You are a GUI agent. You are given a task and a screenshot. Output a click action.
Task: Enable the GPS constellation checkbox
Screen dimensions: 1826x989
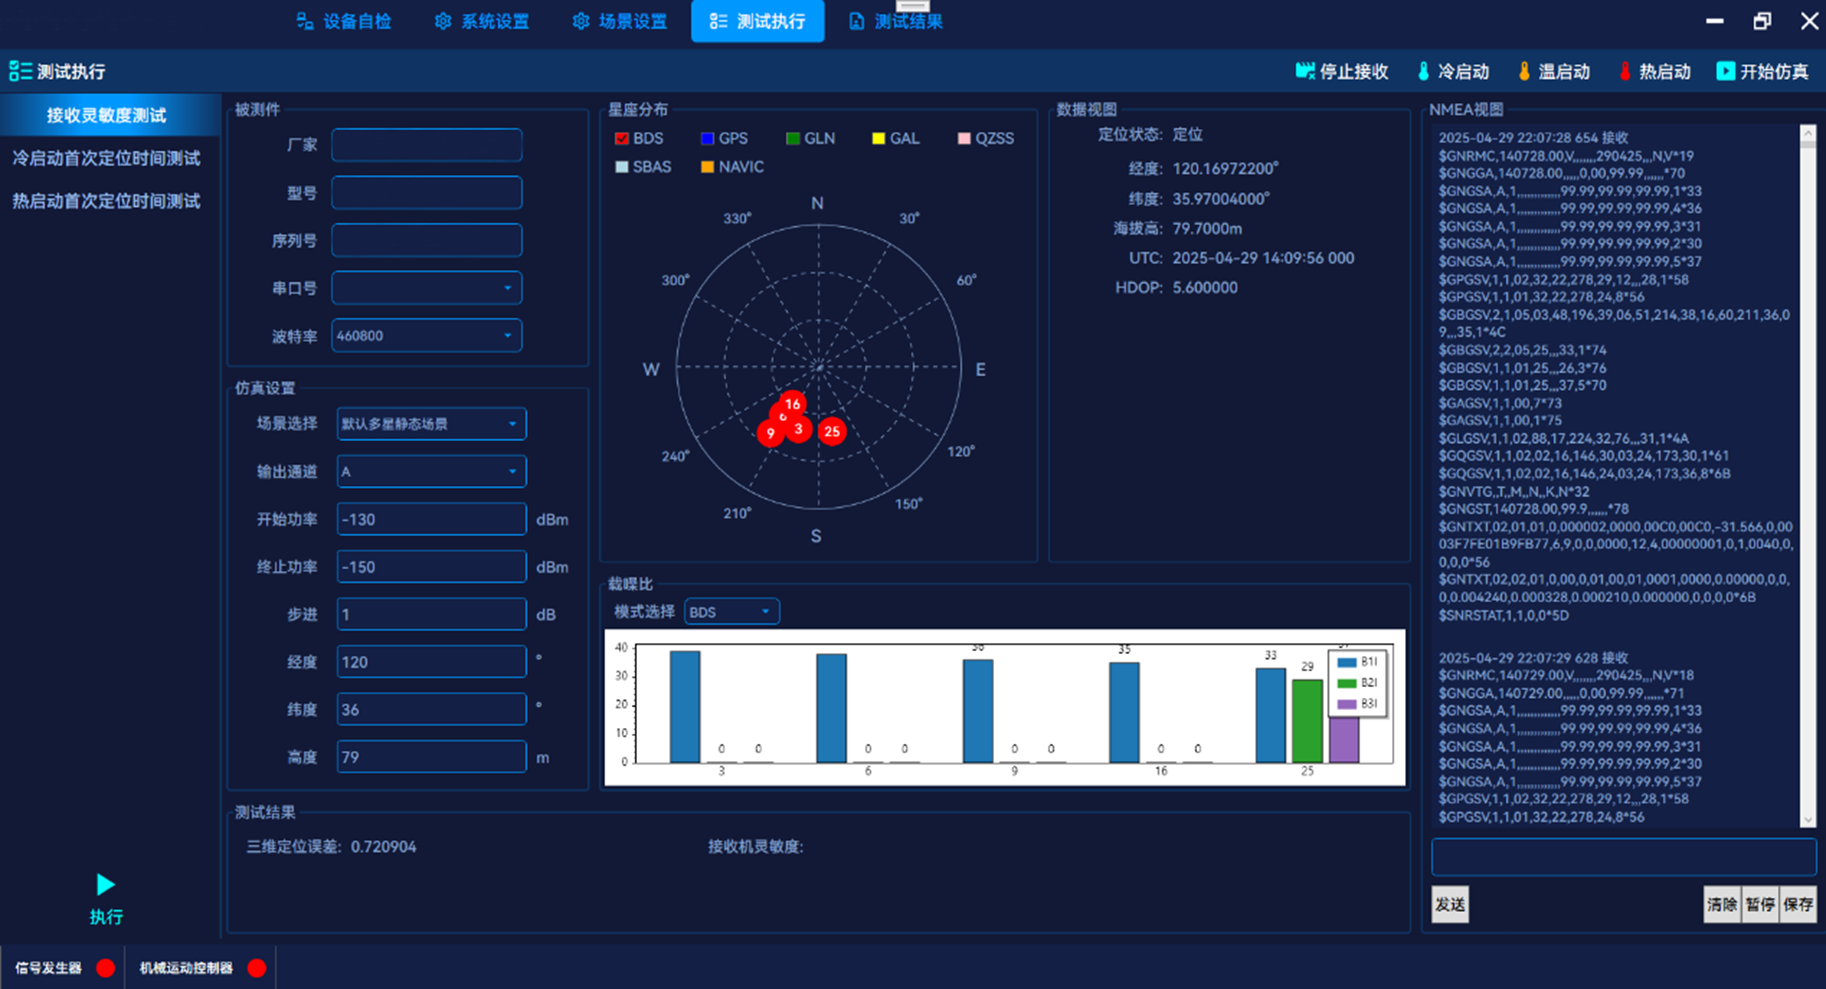707,138
